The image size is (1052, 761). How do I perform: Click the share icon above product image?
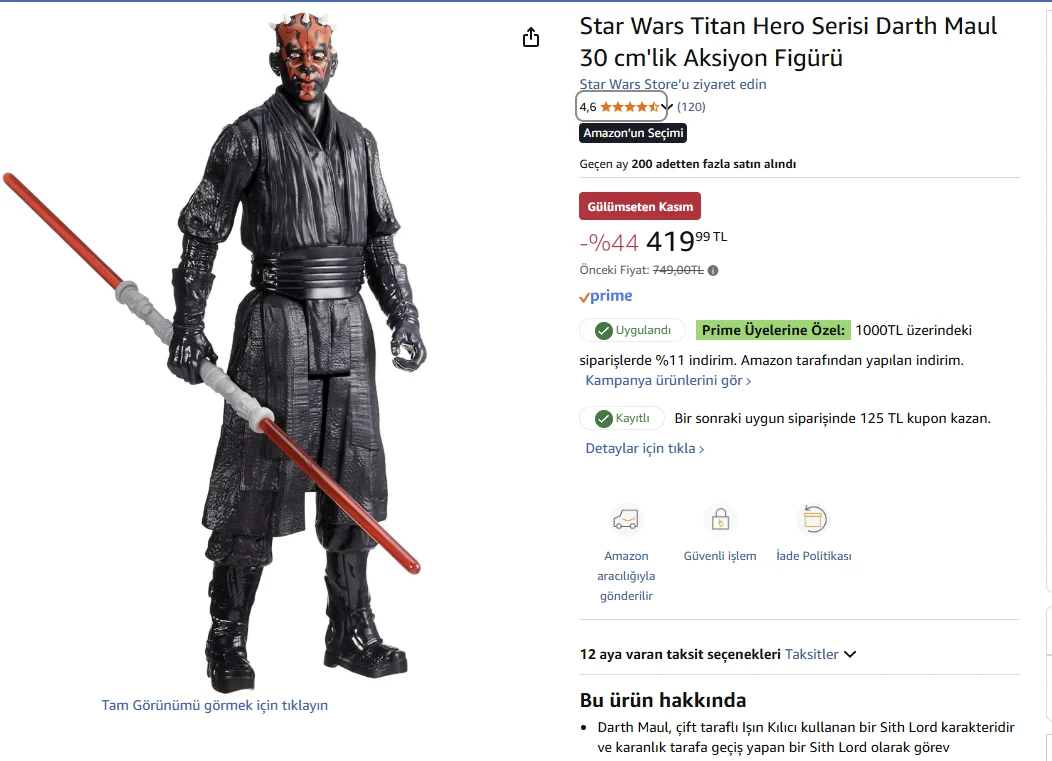pyautogui.click(x=531, y=38)
